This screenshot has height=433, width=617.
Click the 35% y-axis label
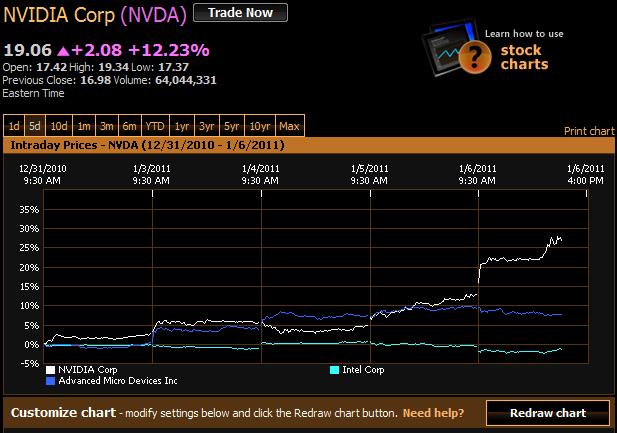tap(30, 210)
